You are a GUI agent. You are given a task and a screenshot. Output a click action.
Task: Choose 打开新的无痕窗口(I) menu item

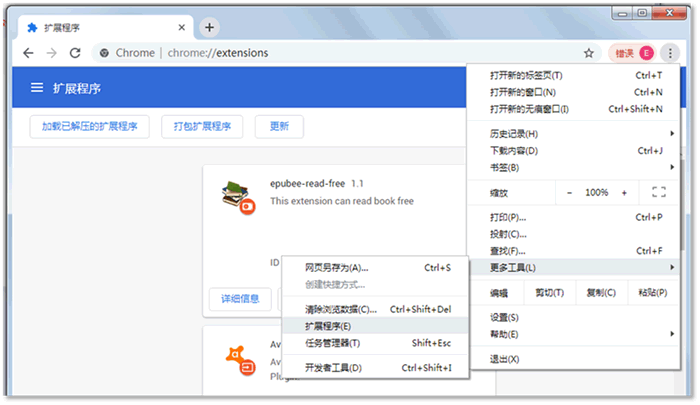(x=574, y=109)
